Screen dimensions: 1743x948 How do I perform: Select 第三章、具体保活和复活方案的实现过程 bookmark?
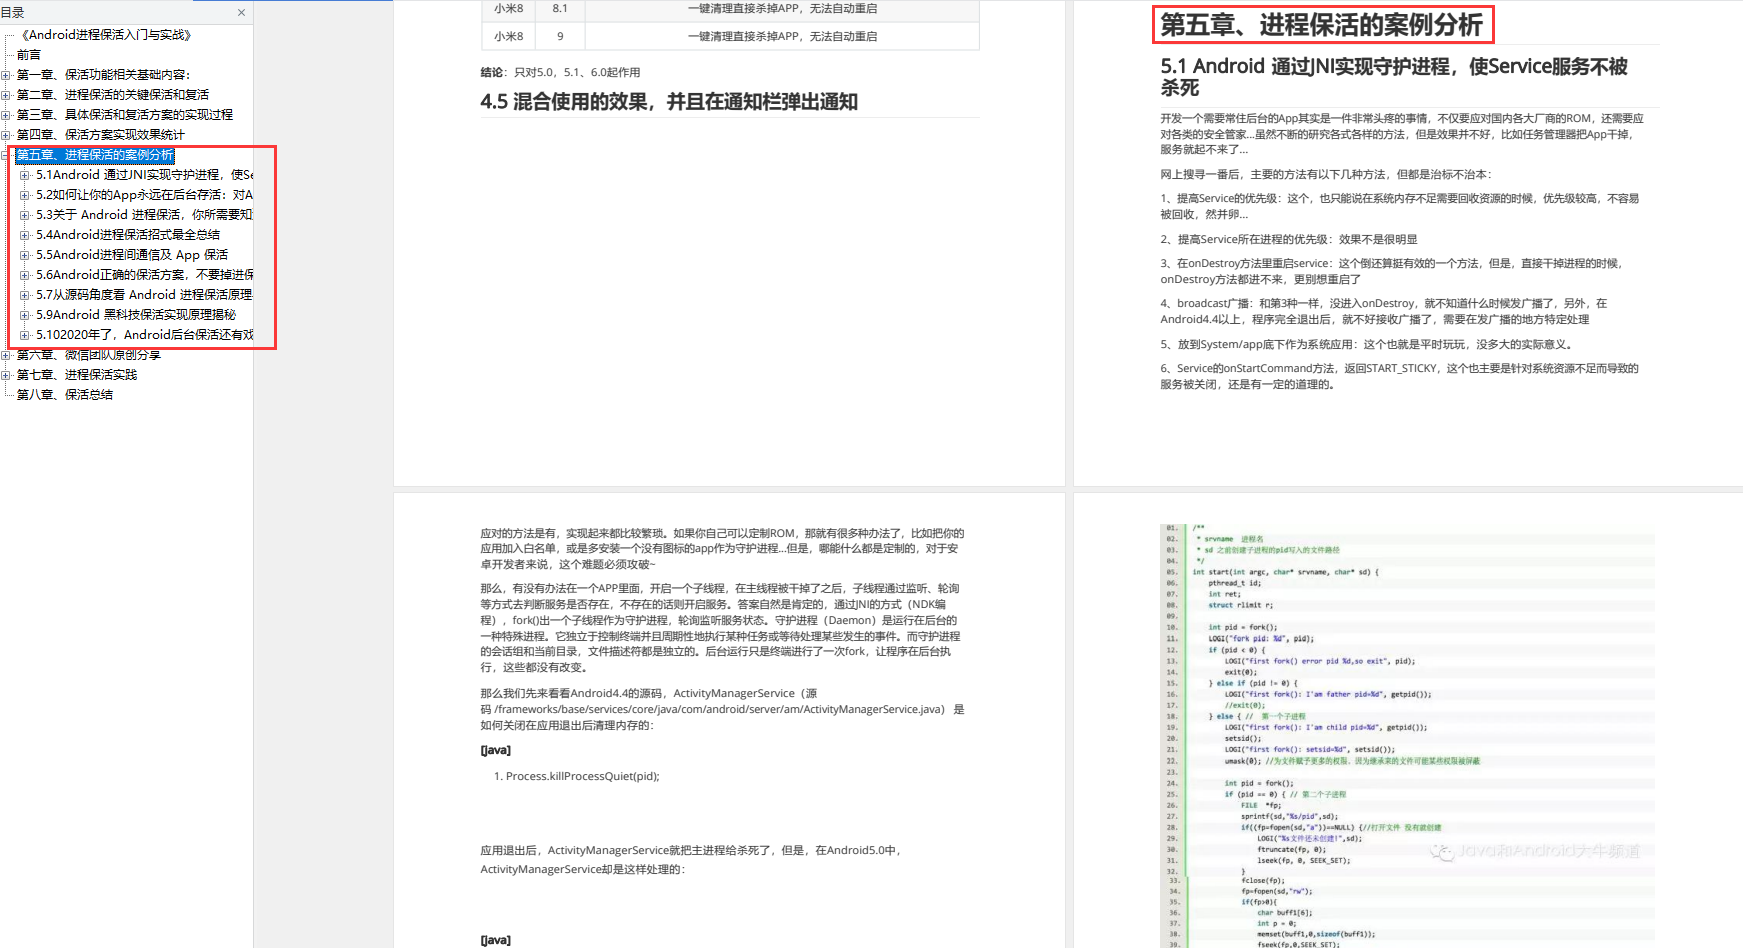tap(125, 115)
